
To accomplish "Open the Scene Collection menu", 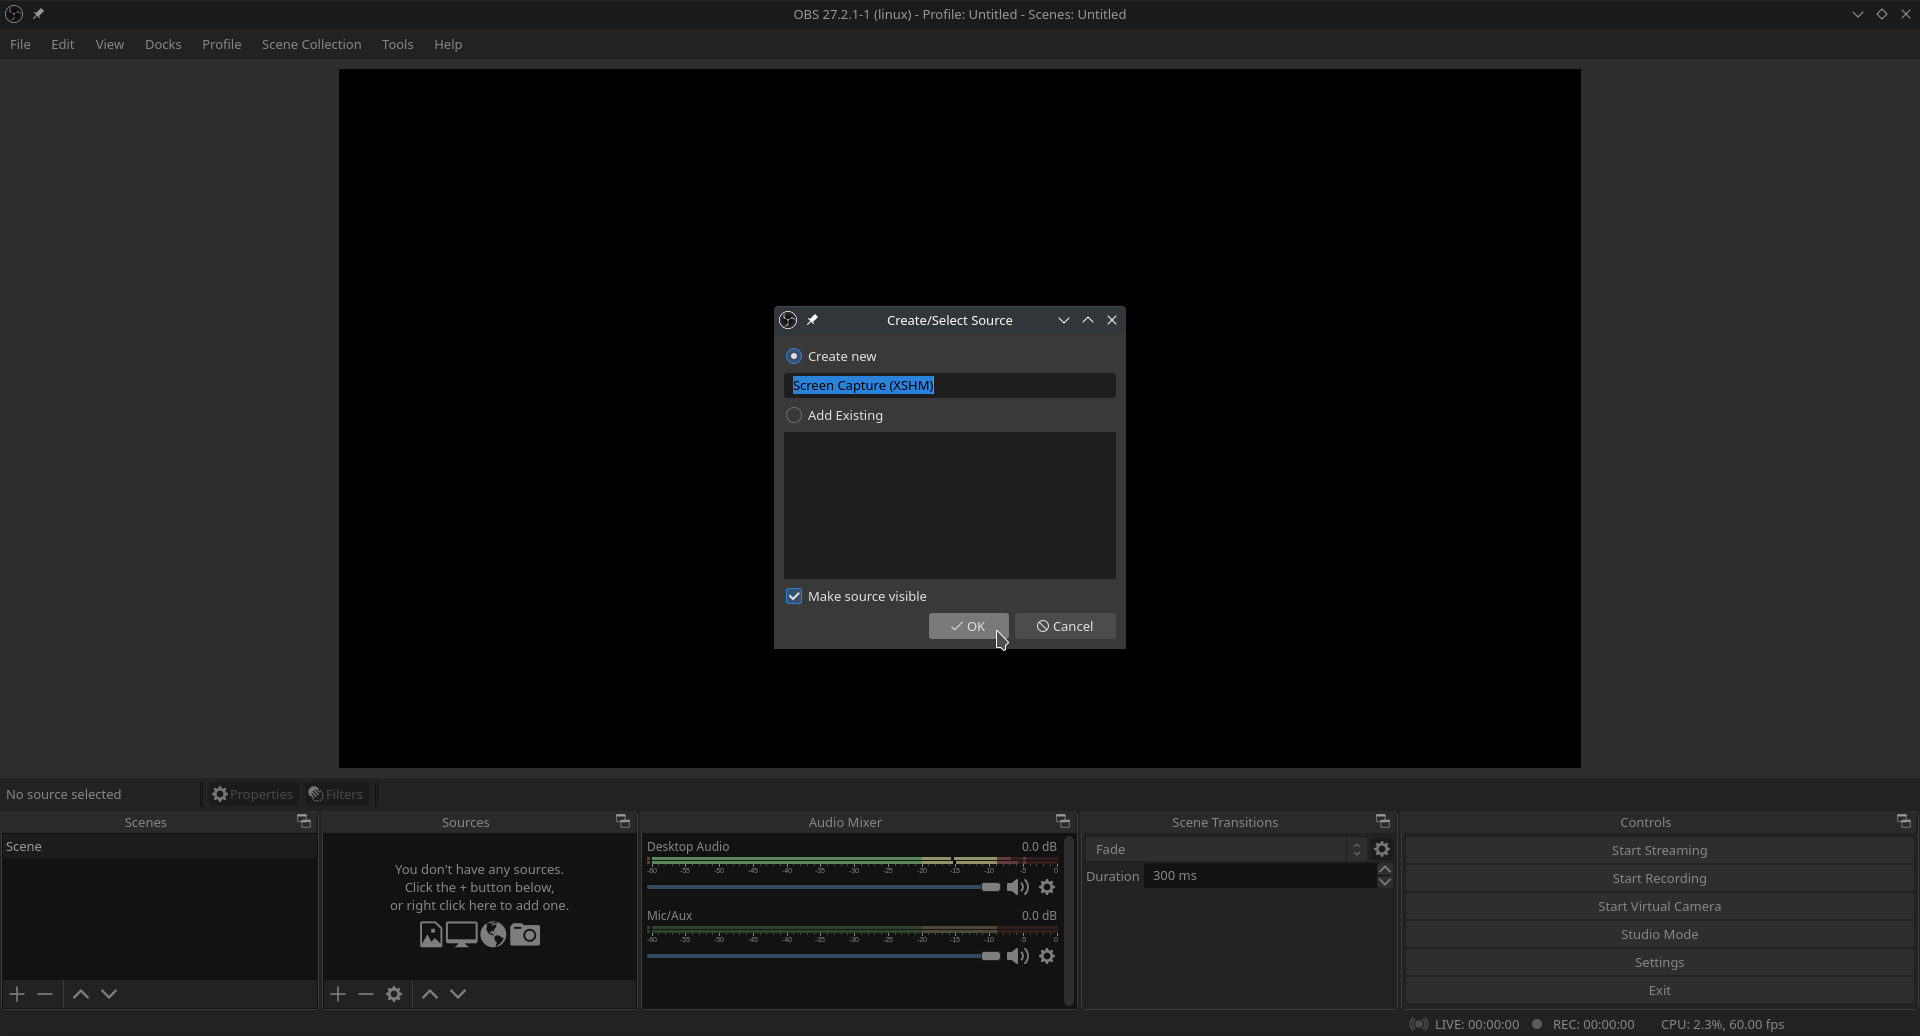I will [312, 44].
